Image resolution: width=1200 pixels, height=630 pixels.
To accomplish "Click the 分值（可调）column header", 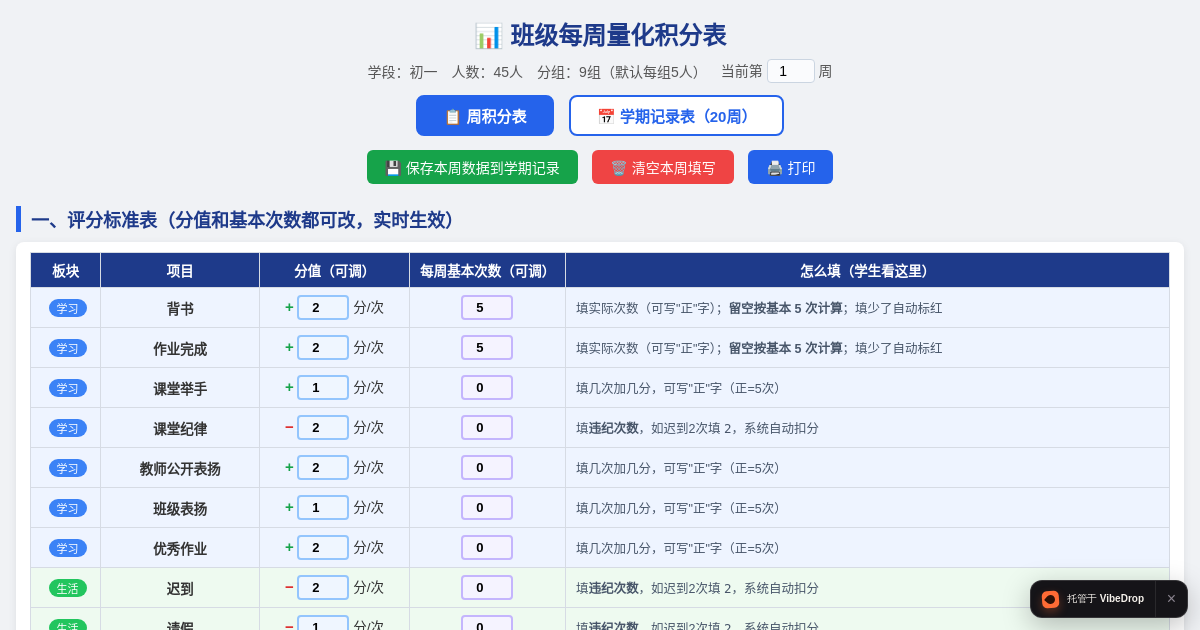I will tap(335, 270).
